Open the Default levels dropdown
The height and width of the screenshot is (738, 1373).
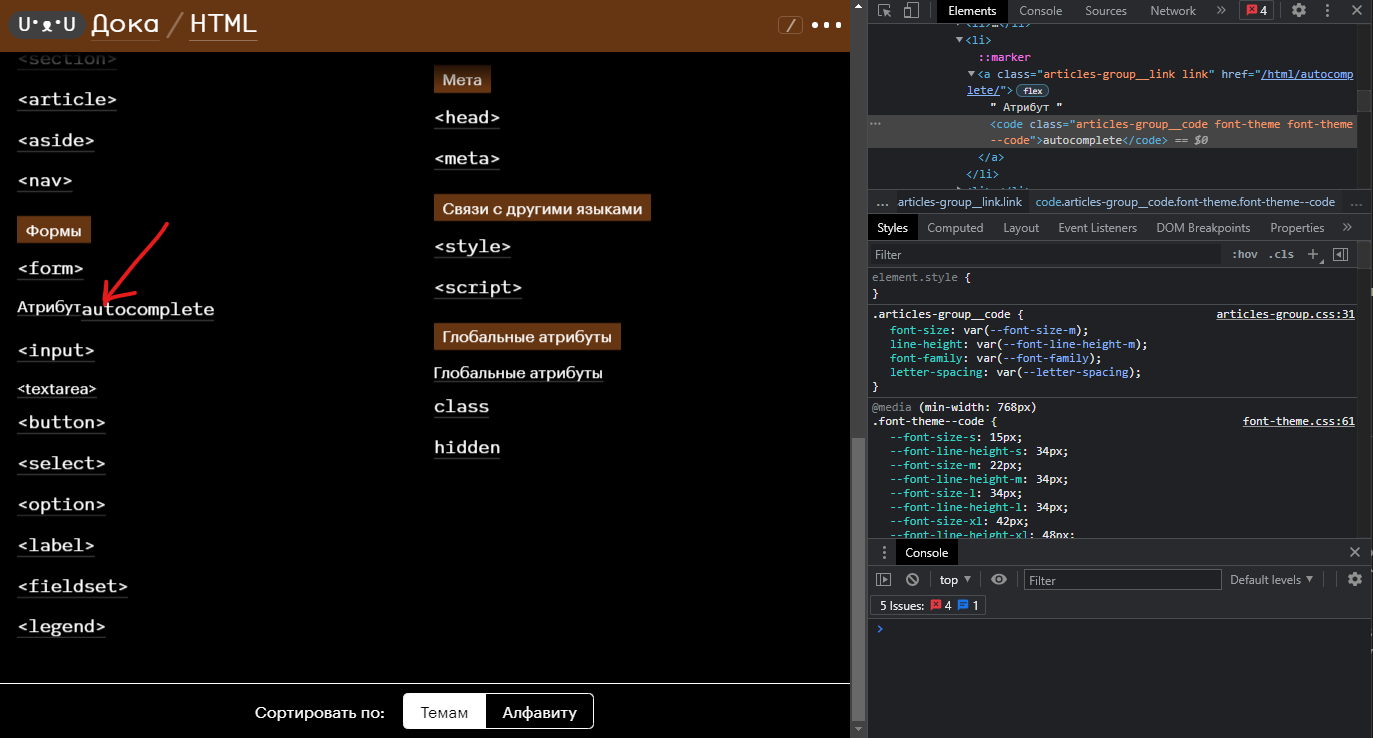tap(1270, 579)
